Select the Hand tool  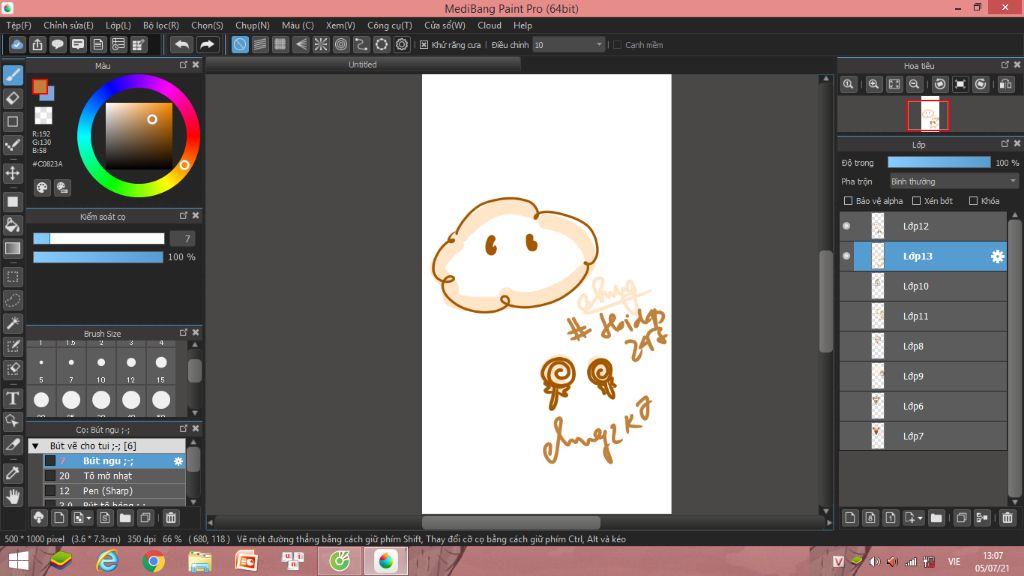(x=12, y=496)
